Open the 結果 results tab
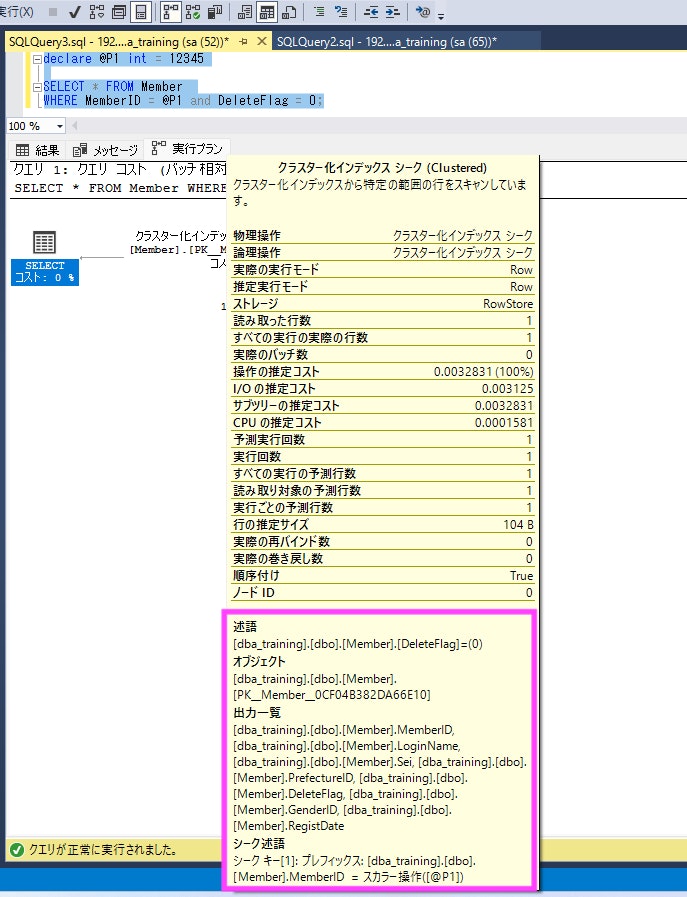Image resolution: width=687 pixels, height=897 pixels. coord(37,150)
